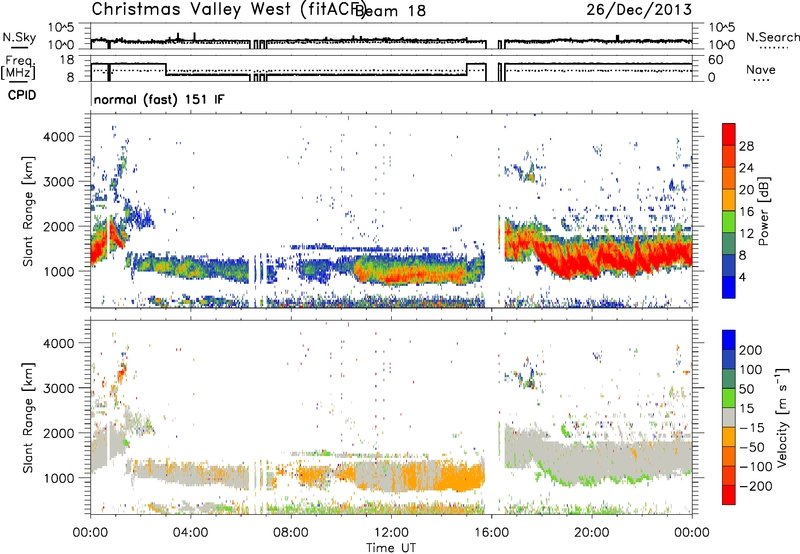Click "2000" on the power panel axis
Image resolution: width=800 pixels, height=554 pixels.
(x=58, y=226)
